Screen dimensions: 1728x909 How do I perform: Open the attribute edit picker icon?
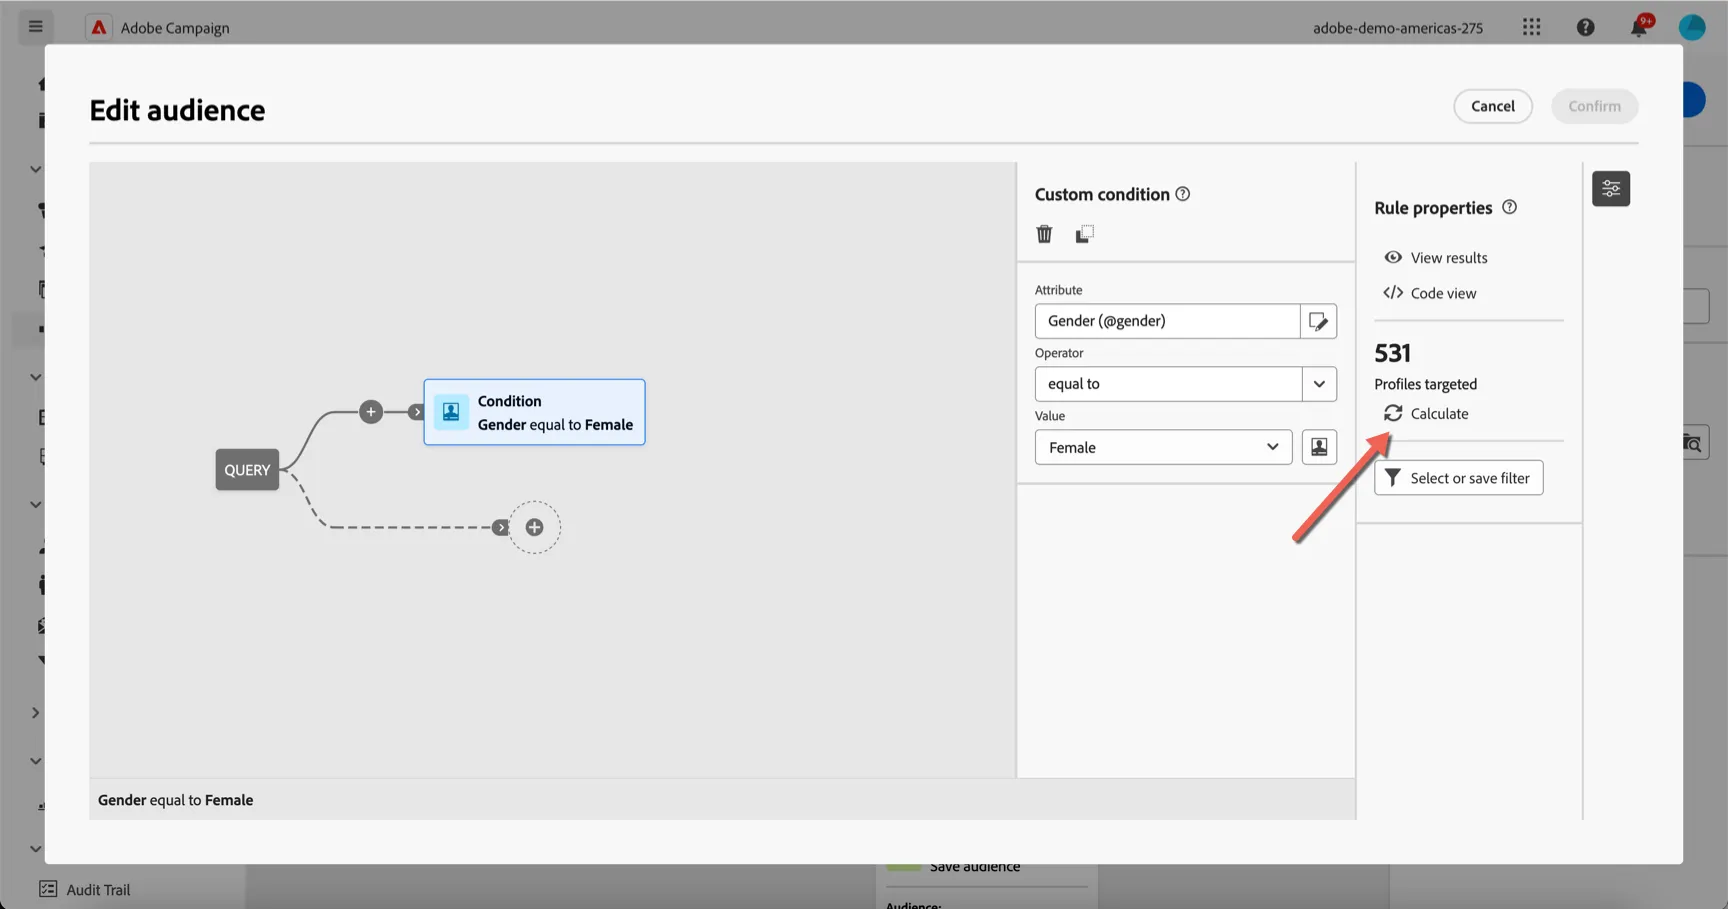pyautogui.click(x=1318, y=321)
